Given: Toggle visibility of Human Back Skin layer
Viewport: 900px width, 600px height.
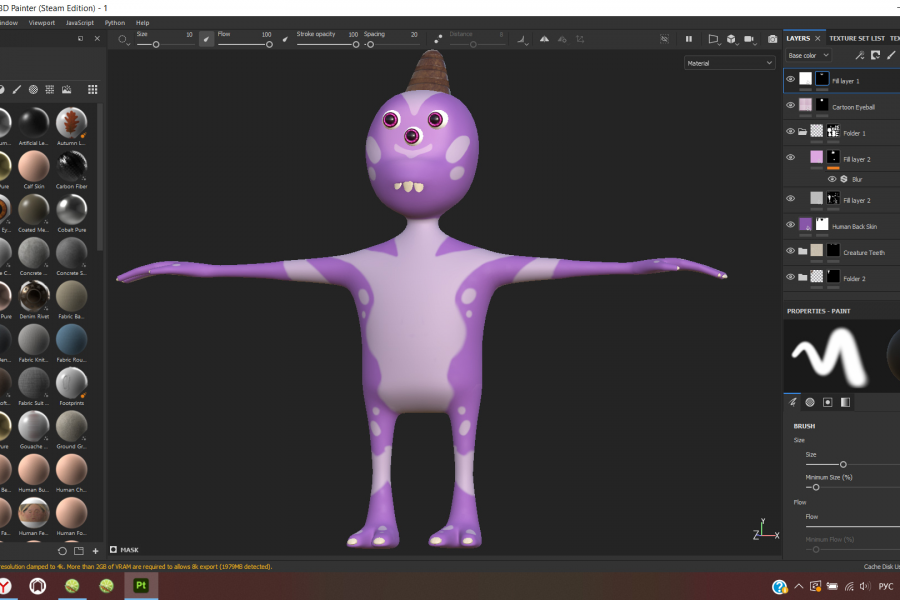Looking at the screenshot, I should 790,225.
